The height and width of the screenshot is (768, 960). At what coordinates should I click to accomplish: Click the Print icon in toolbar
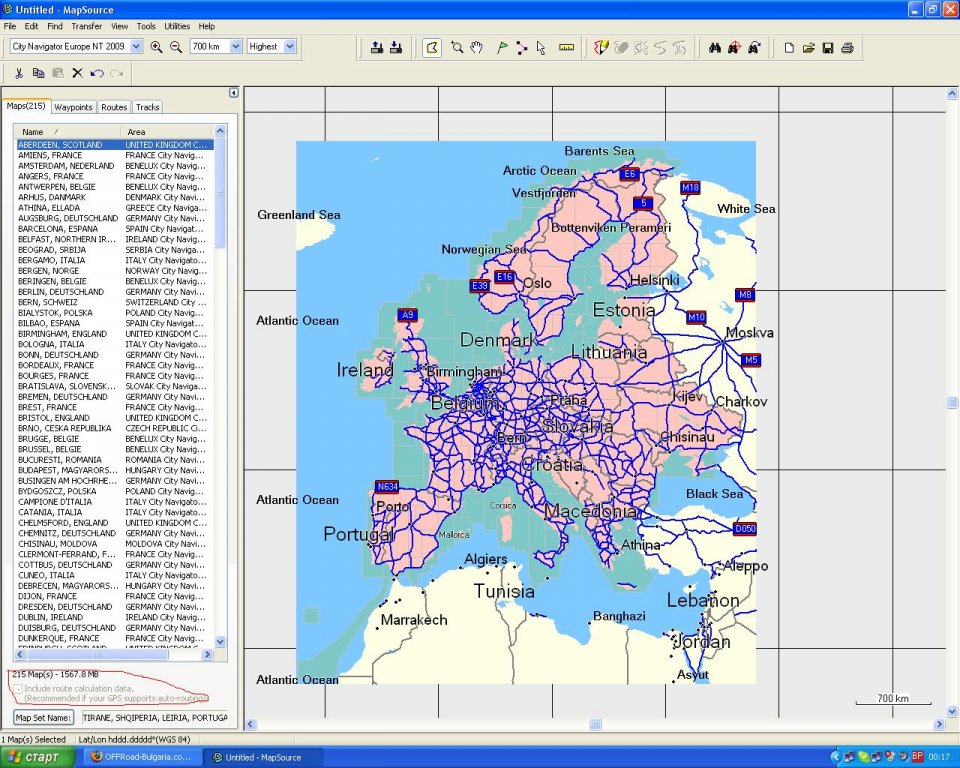847,47
